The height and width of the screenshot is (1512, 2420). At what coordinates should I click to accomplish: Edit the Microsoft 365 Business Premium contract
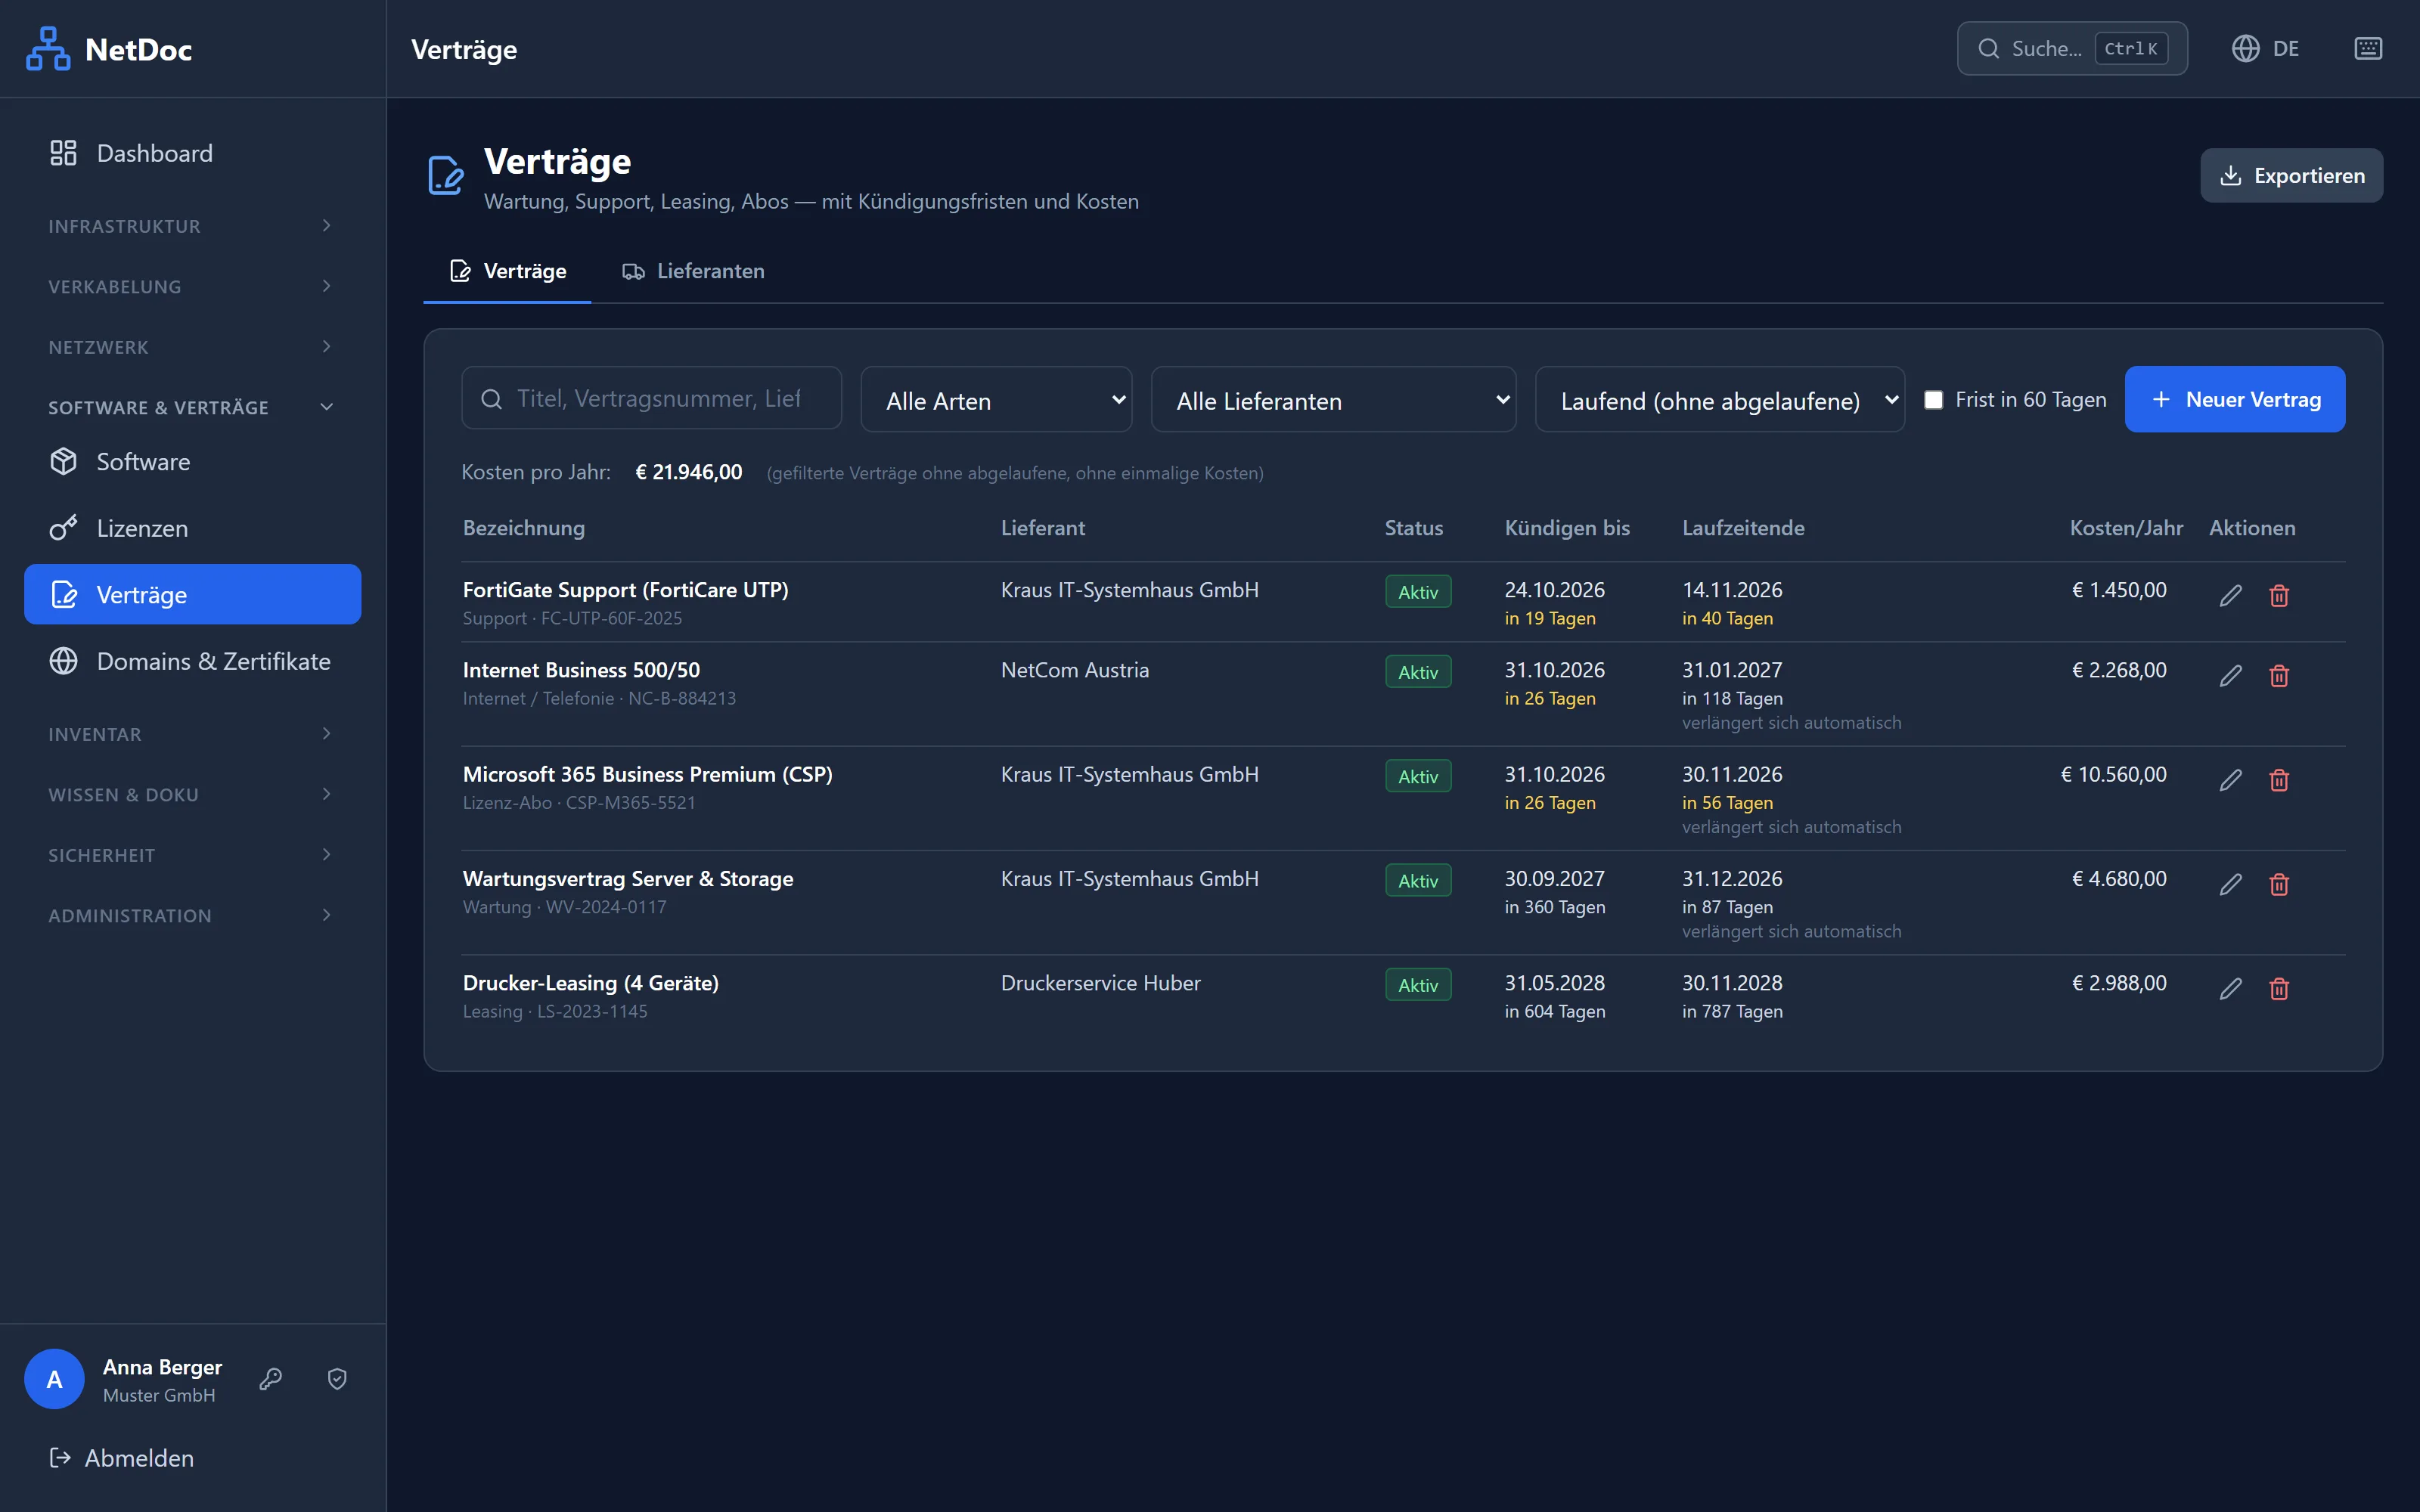(x=2230, y=780)
